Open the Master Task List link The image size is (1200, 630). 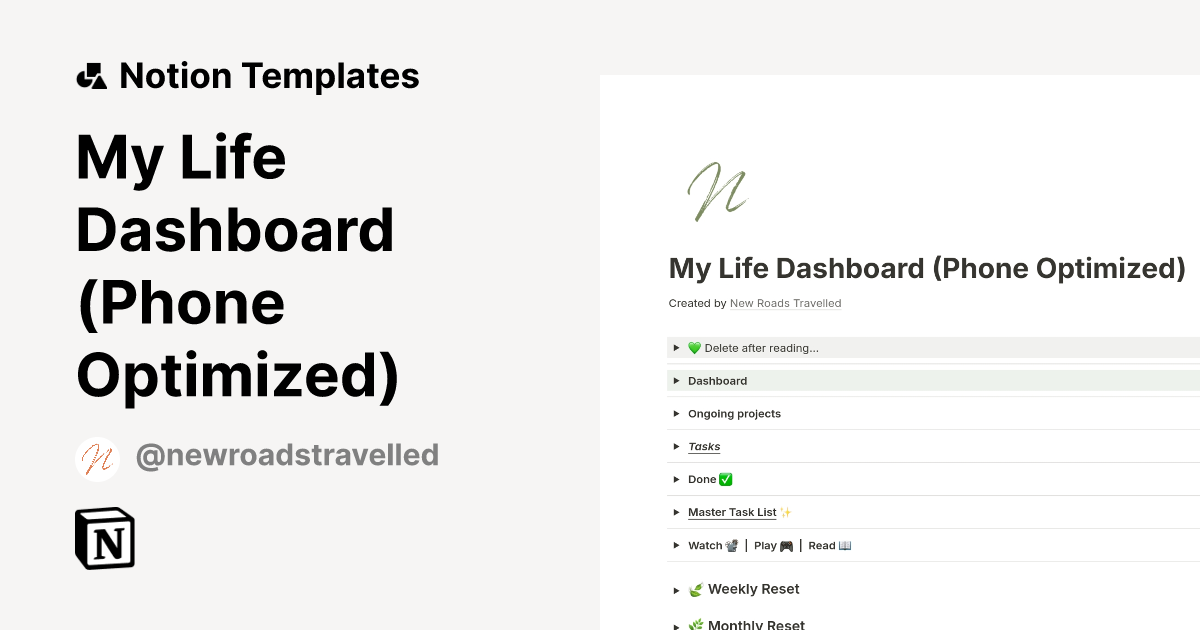730,511
